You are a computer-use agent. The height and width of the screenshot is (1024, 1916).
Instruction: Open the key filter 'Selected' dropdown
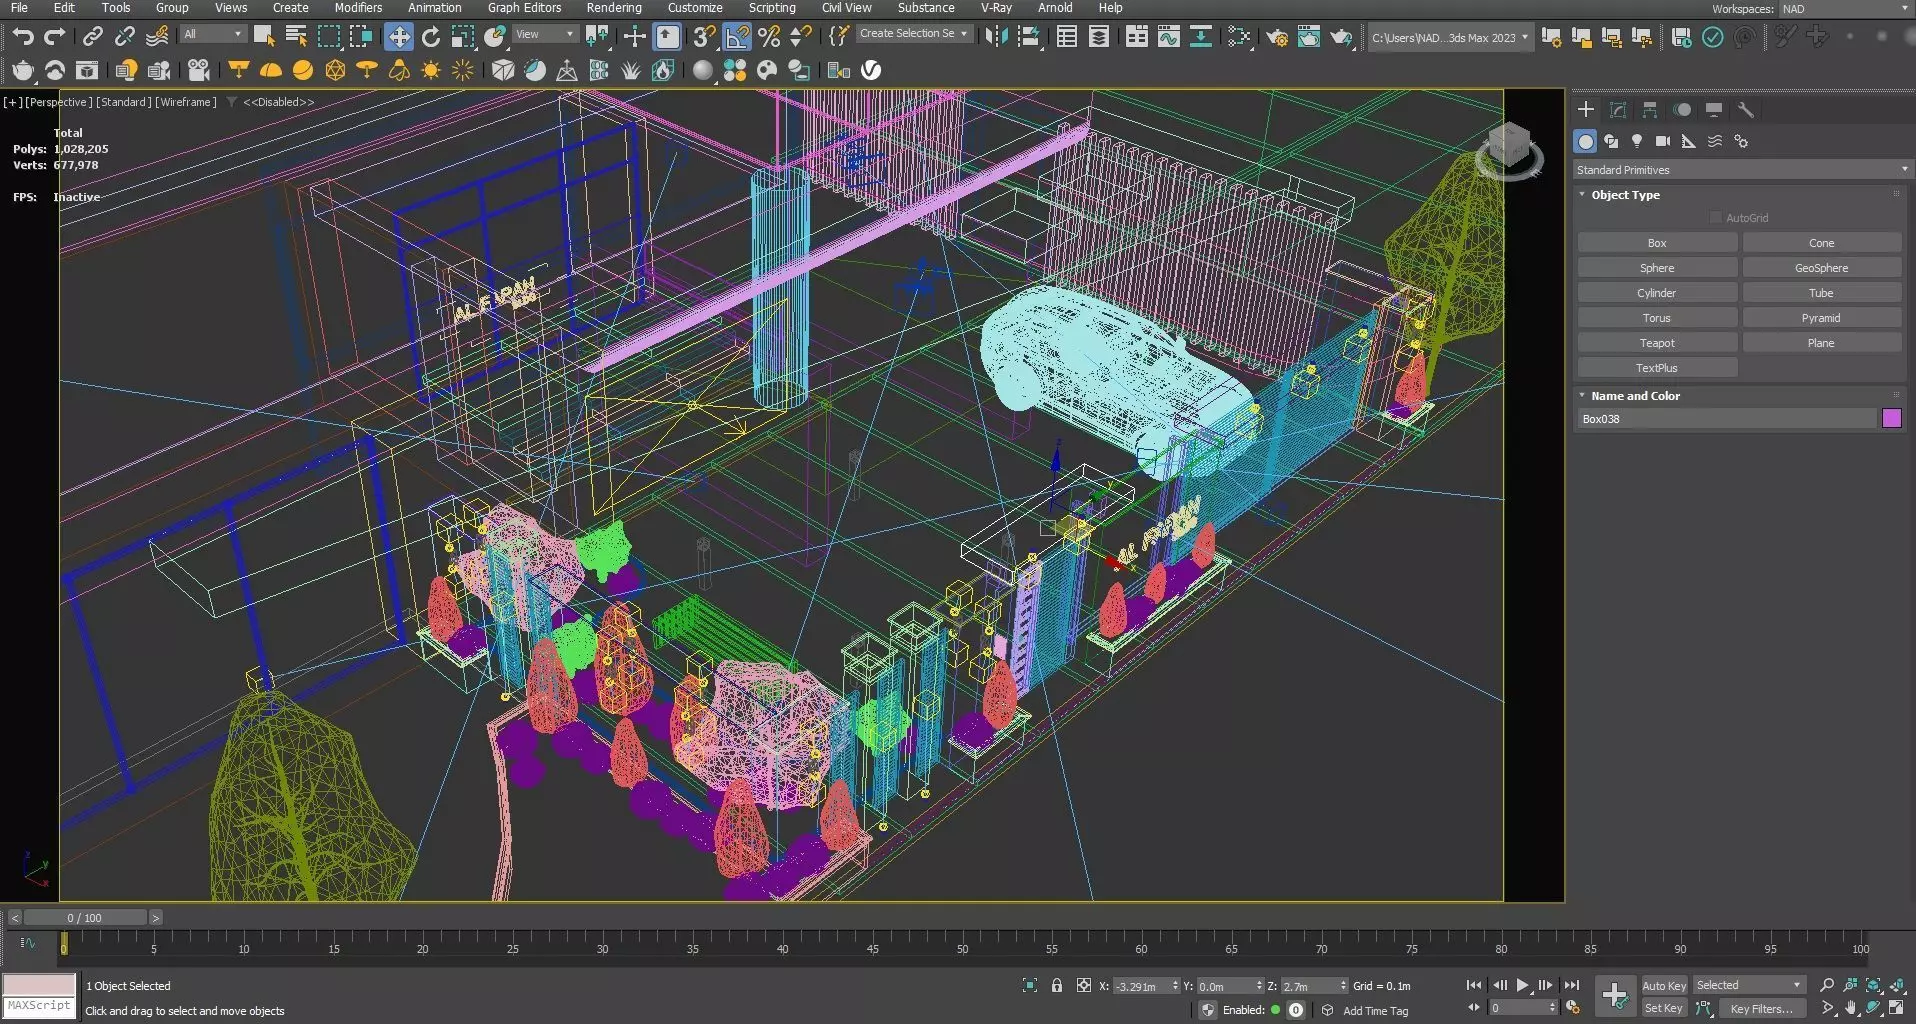[1749, 986]
